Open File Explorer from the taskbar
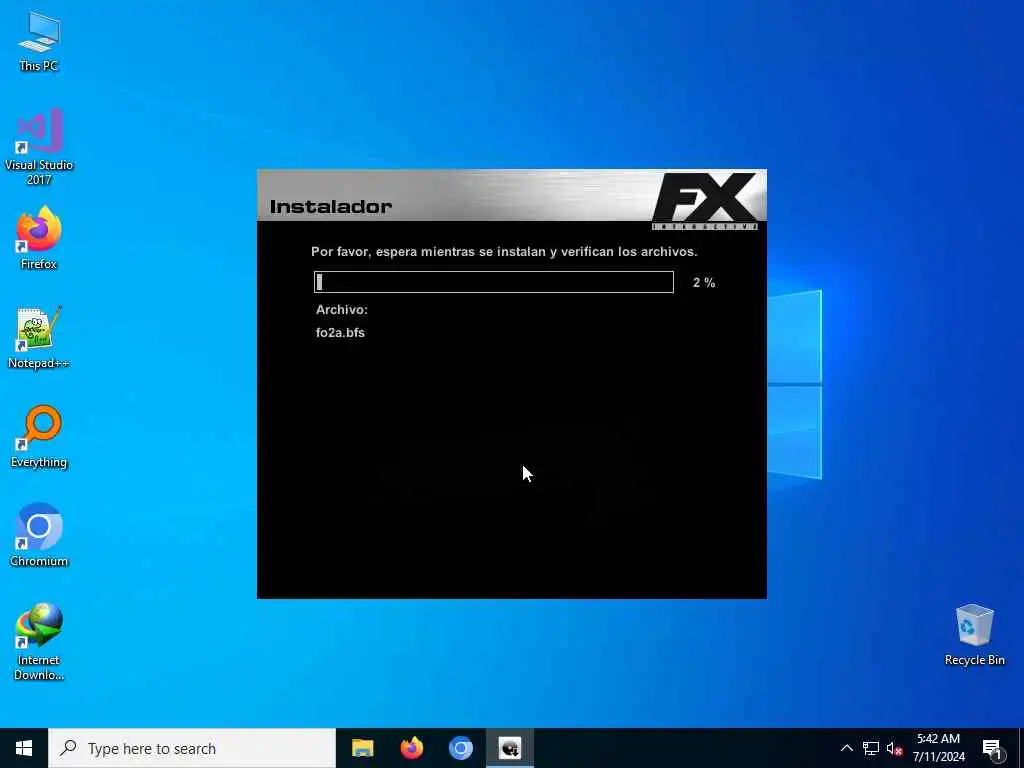Screen dimensions: 1024x768 [362, 748]
